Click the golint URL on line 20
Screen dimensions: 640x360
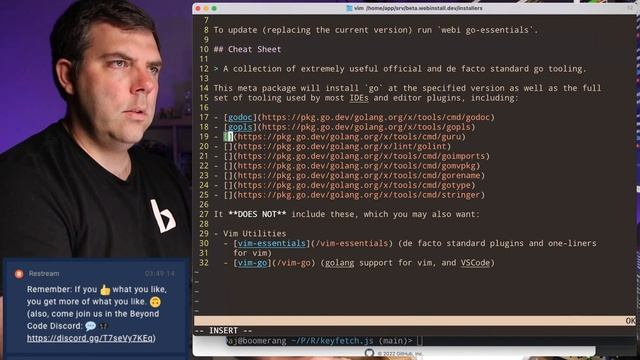coord(342,147)
